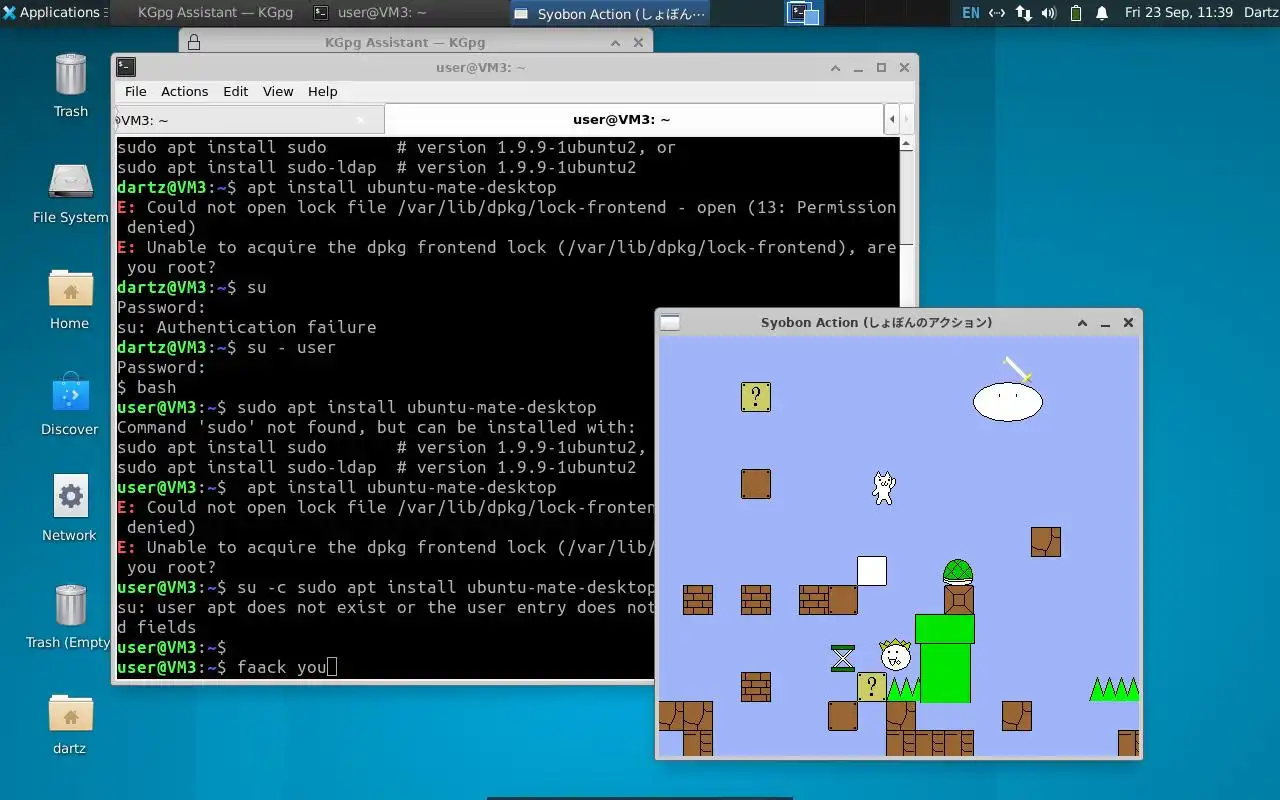Open the terminal File menu
1280x800 pixels.
135,91
